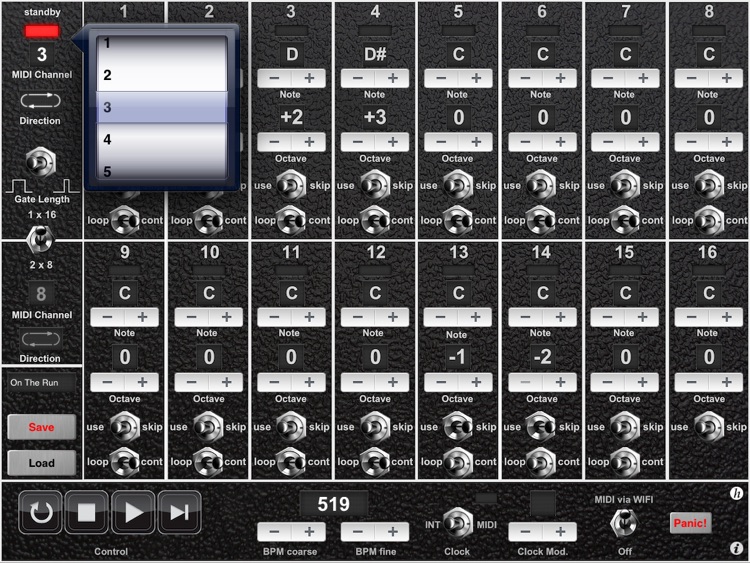The height and width of the screenshot is (563, 750).
Task: Open the help icon above info
Action: tap(736, 493)
